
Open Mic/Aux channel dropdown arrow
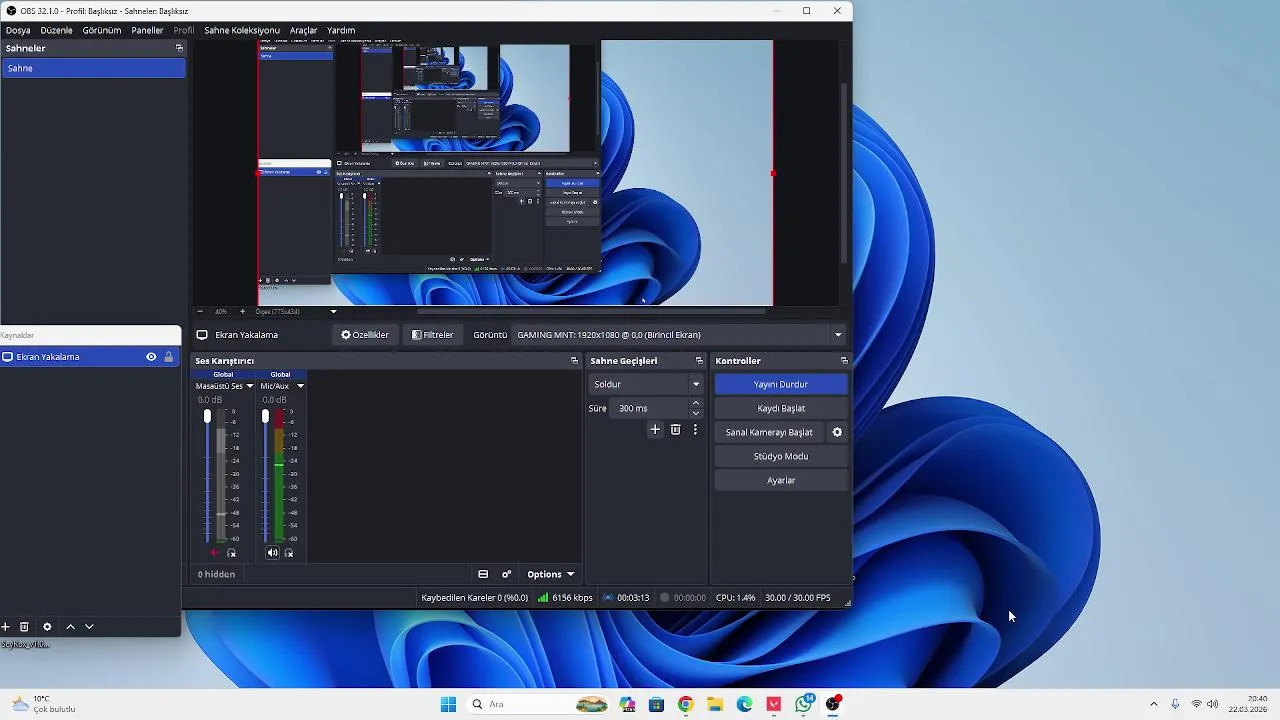300,386
